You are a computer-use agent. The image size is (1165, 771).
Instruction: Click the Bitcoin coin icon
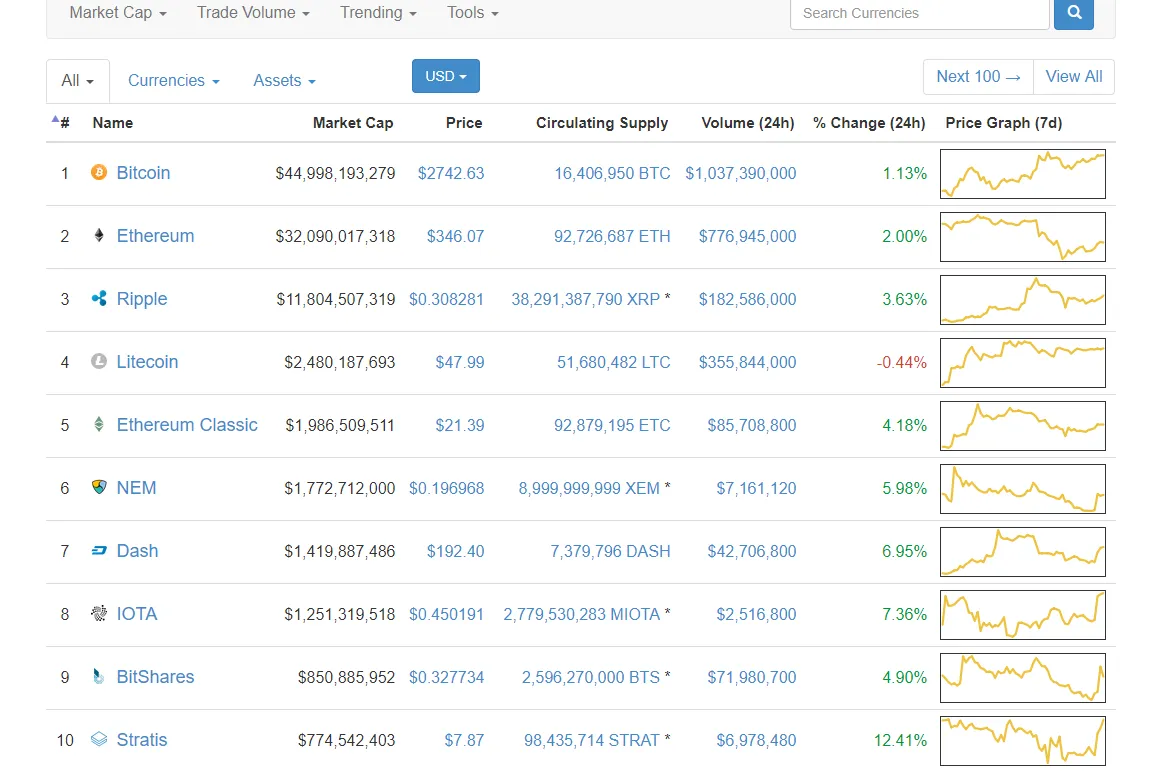pos(99,172)
